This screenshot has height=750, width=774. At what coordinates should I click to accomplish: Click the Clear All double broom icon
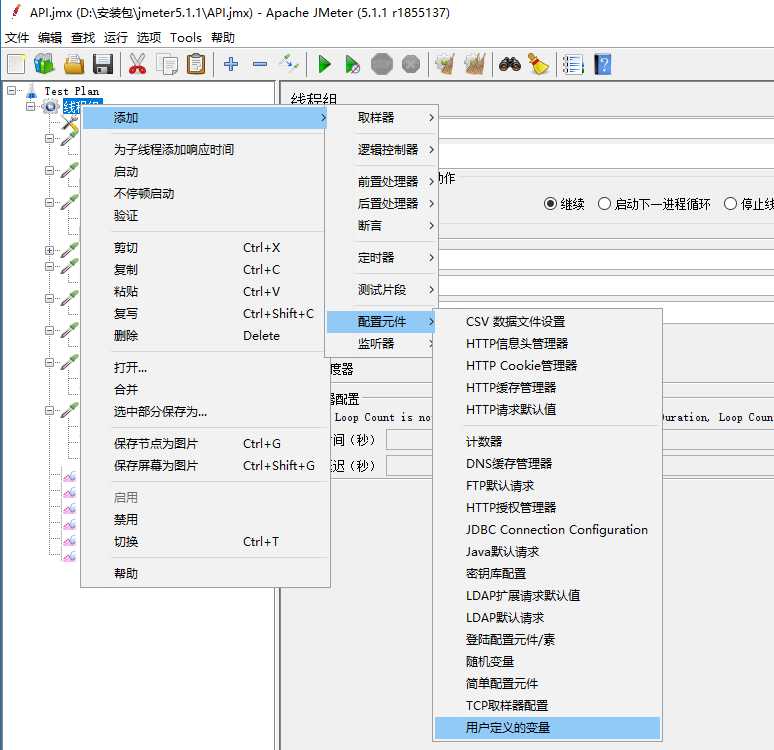click(x=475, y=65)
